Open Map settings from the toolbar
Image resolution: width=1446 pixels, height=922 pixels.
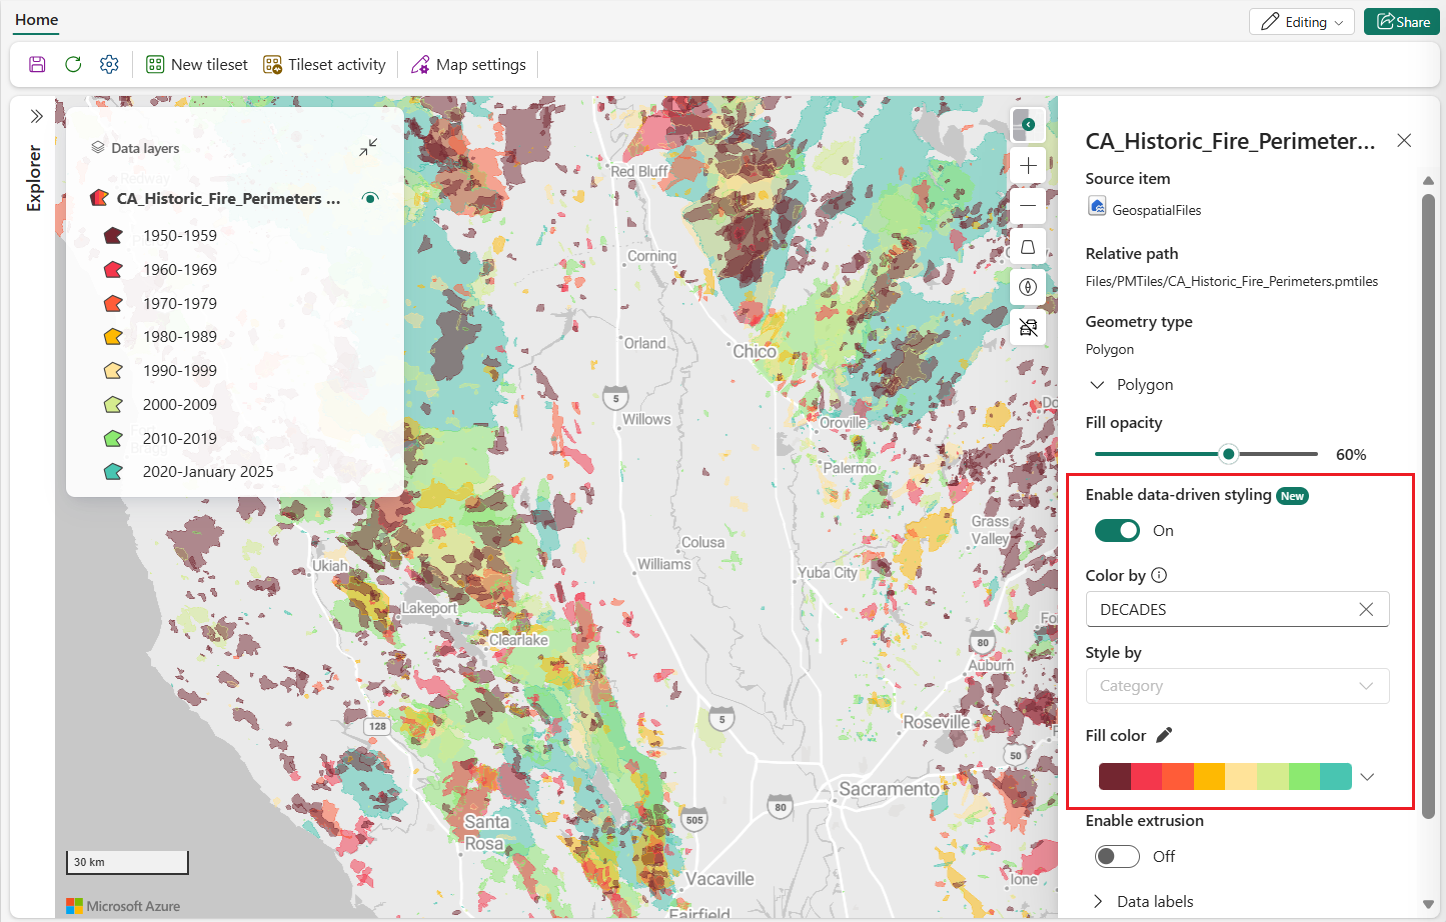point(468,65)
